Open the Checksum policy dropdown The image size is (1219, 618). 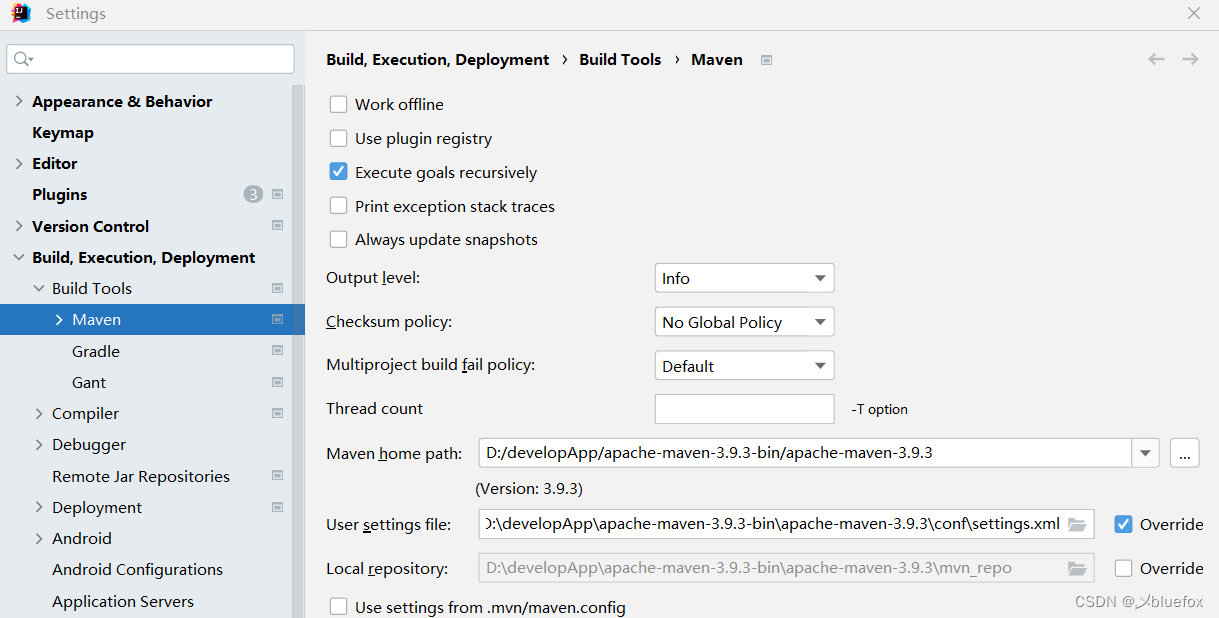(x=744, y=322)
